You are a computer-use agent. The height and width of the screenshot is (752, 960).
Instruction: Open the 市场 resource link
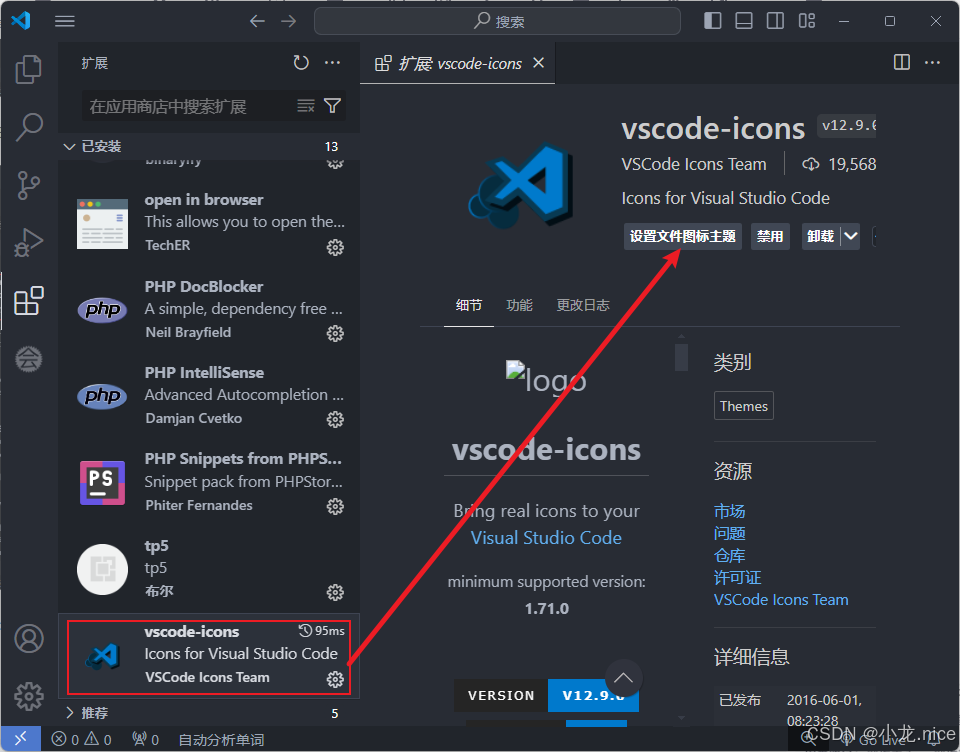coord(729,511)
